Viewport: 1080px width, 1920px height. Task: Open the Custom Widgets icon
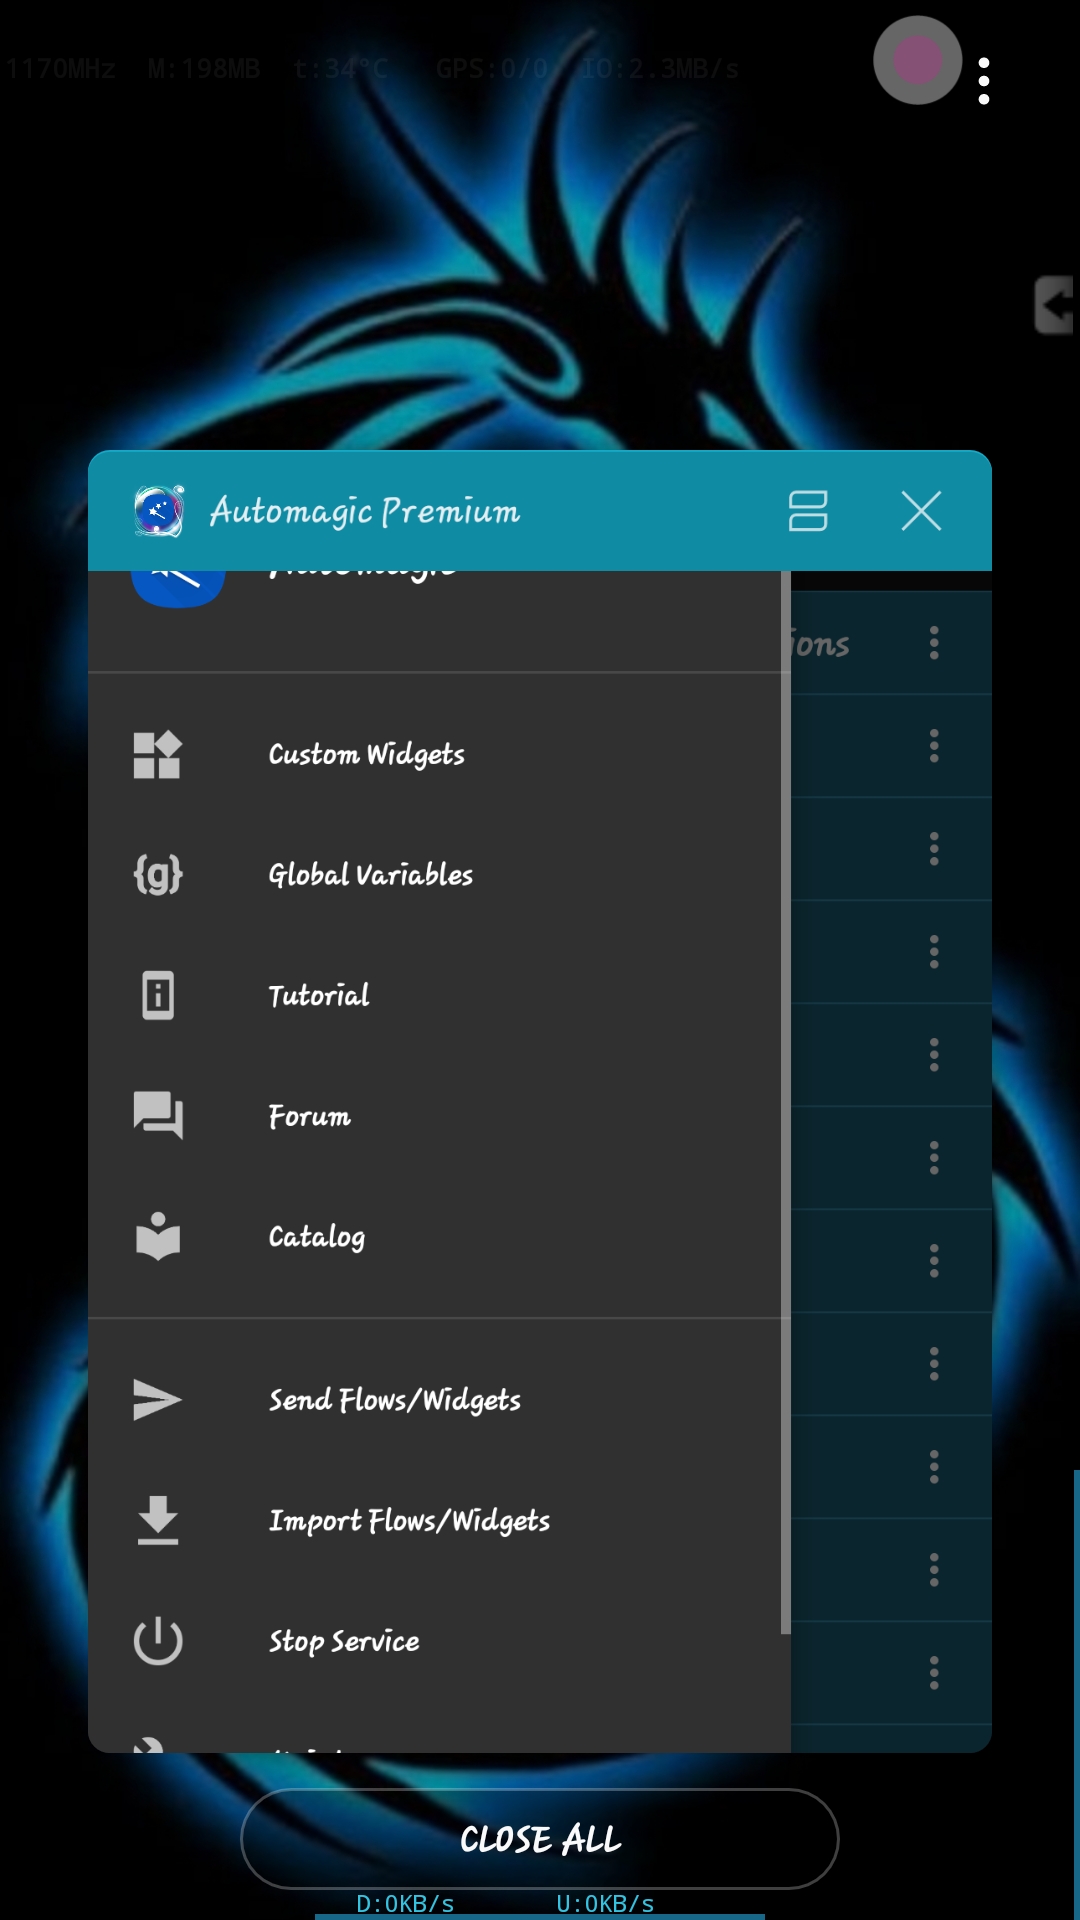point(158,754)
